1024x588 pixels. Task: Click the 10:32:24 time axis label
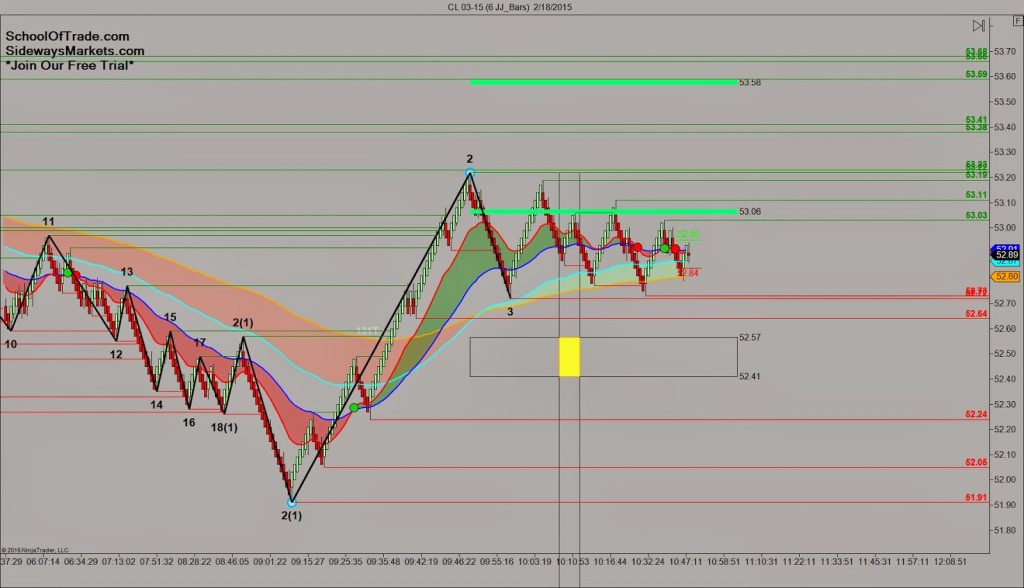[x=647, y=561]
